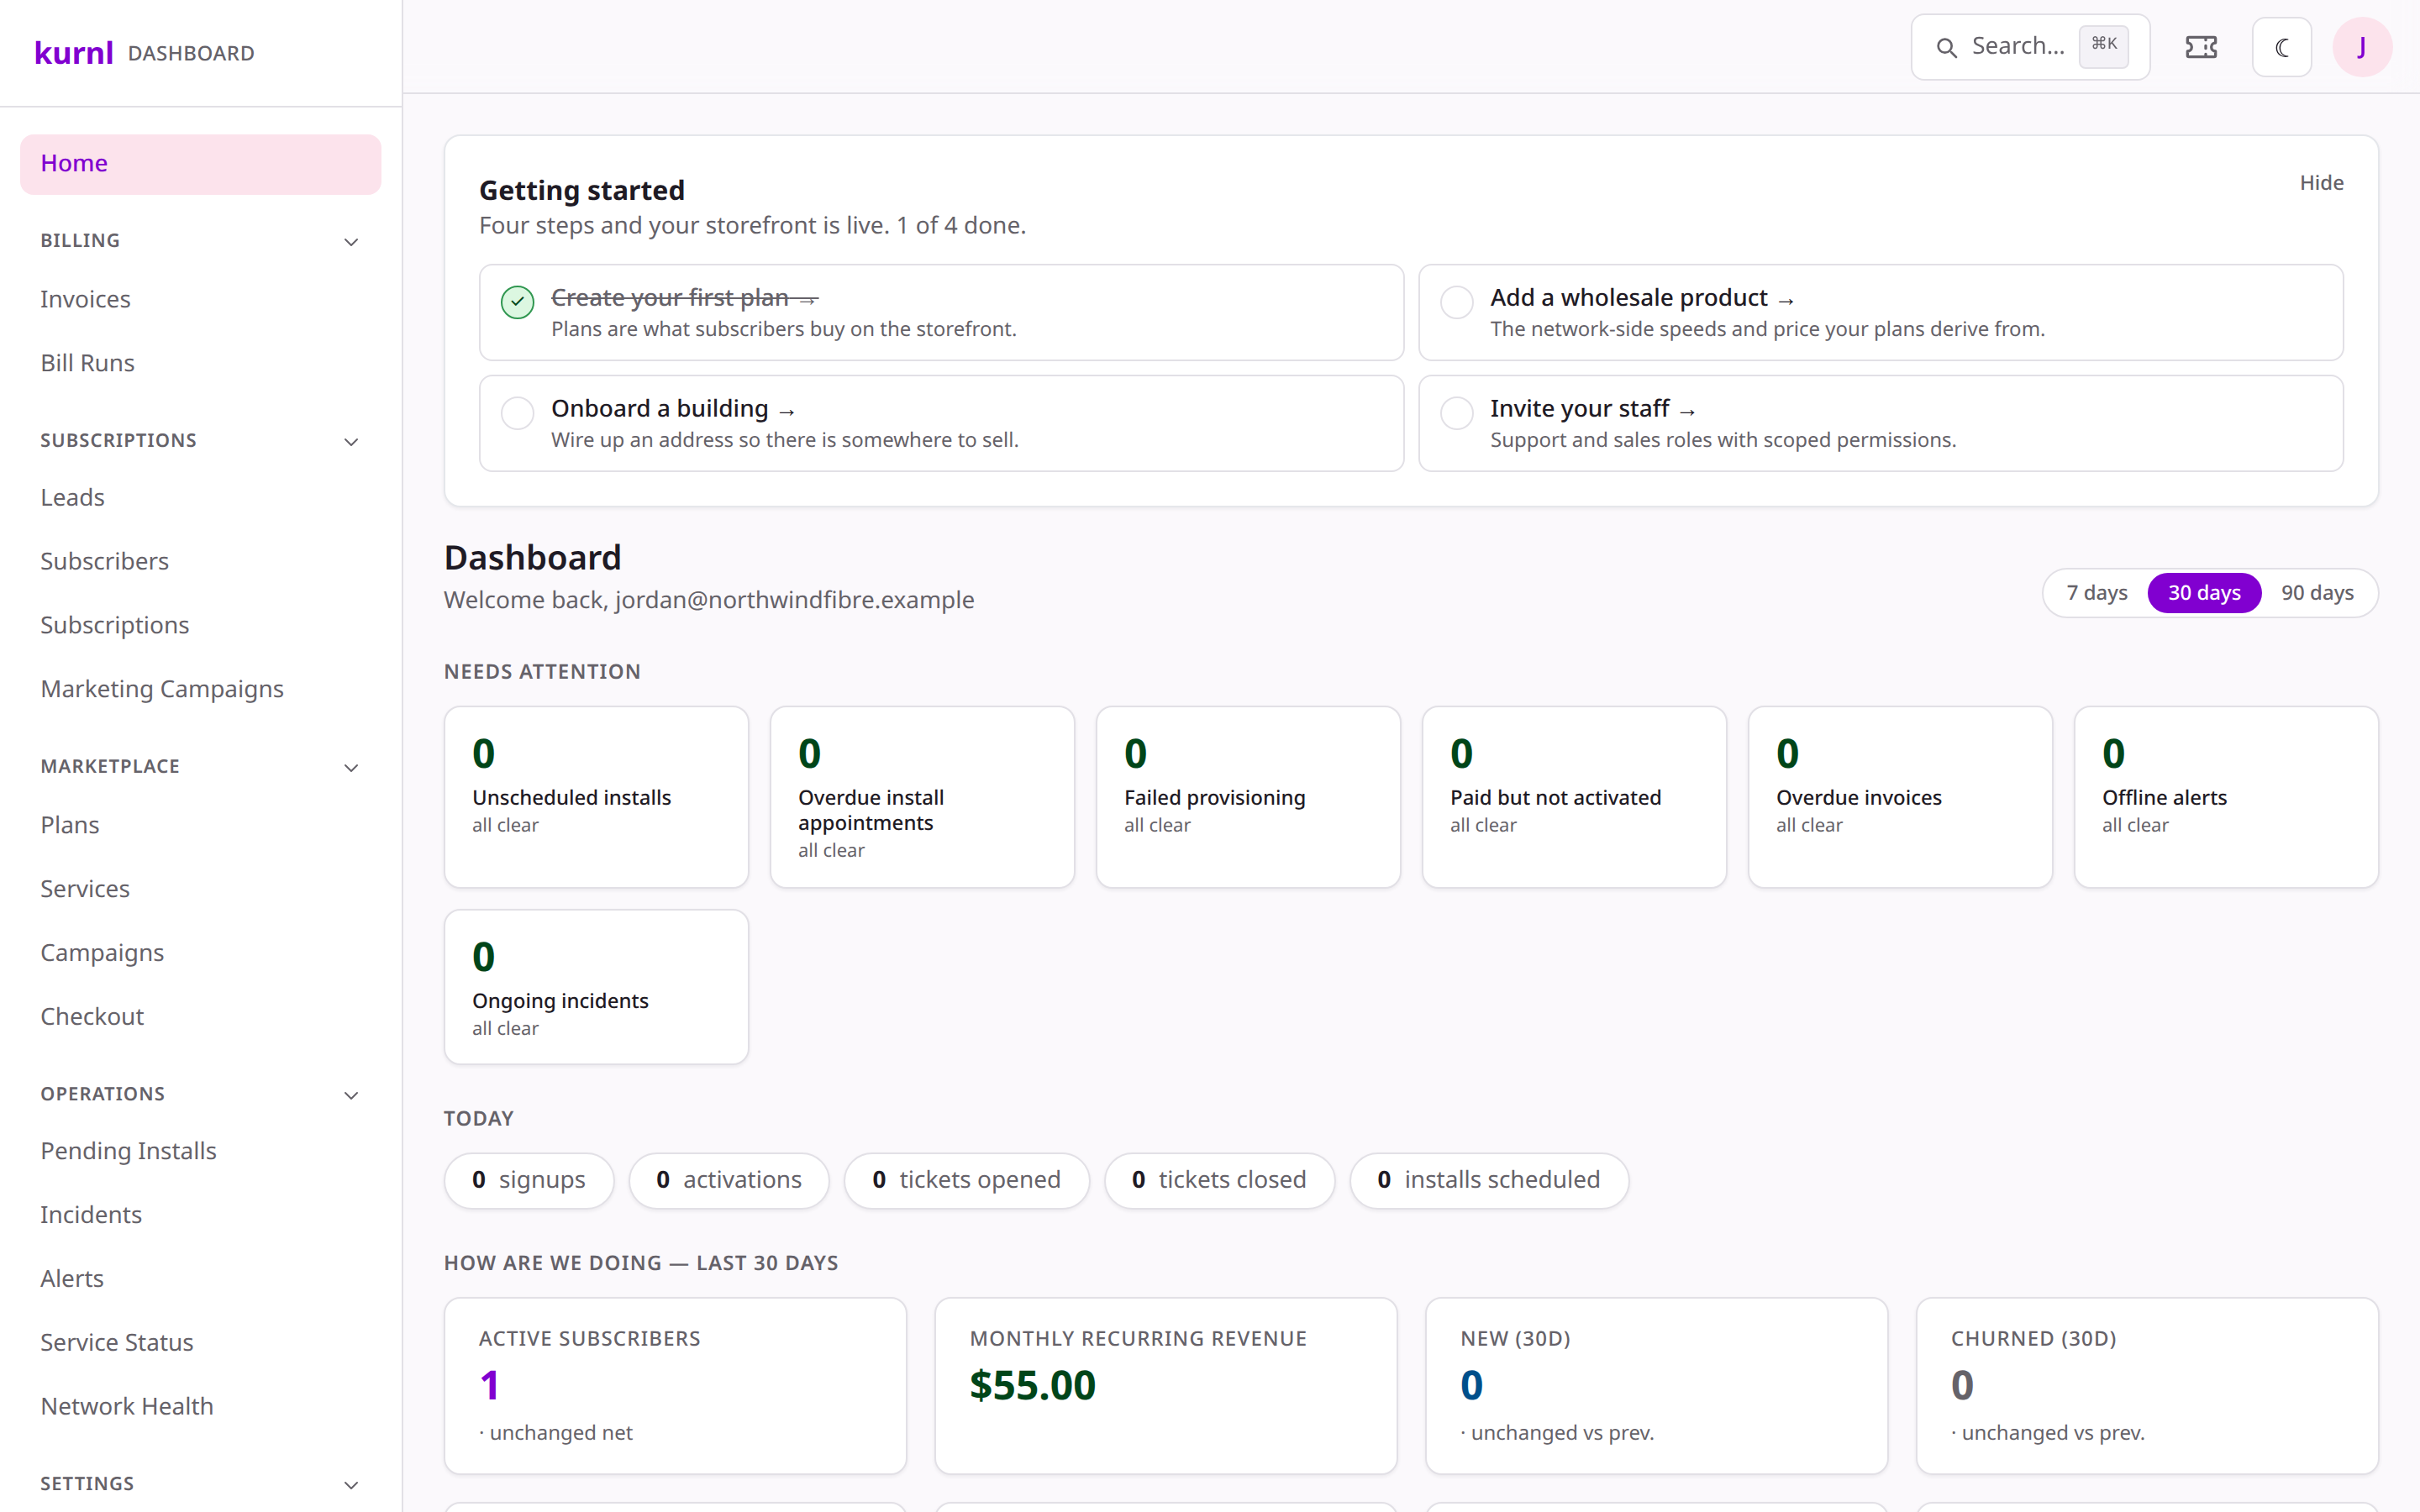Screen dimensions: 2420x1512
Task: Click the magnifier icon in Search
Action: [1946, 47]
